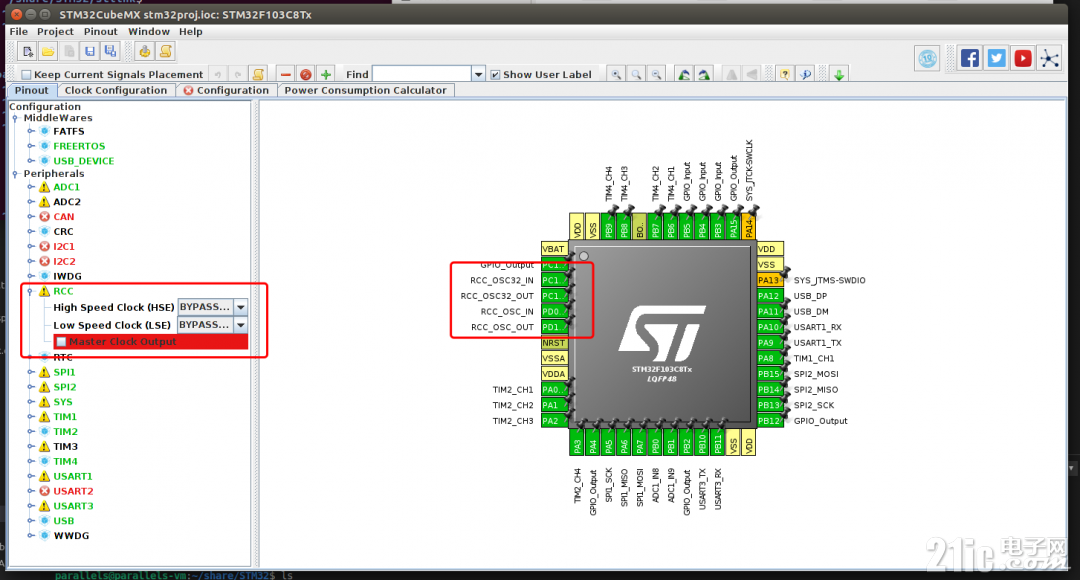Click the zoom in magnifier icon
The height and width of the screenshot is (580, 1080).
[x=616, y=74]
